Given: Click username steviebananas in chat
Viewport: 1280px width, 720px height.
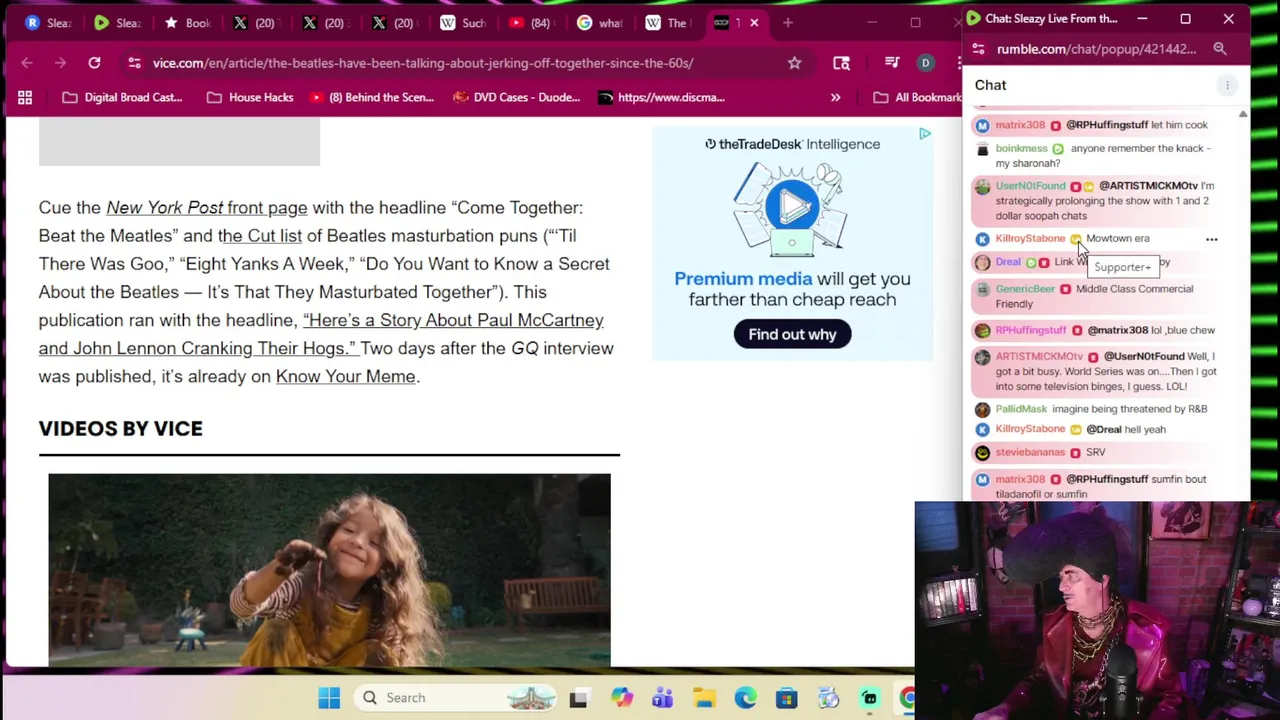Looking at the screenshot, I should click(x=1030, y=452).
